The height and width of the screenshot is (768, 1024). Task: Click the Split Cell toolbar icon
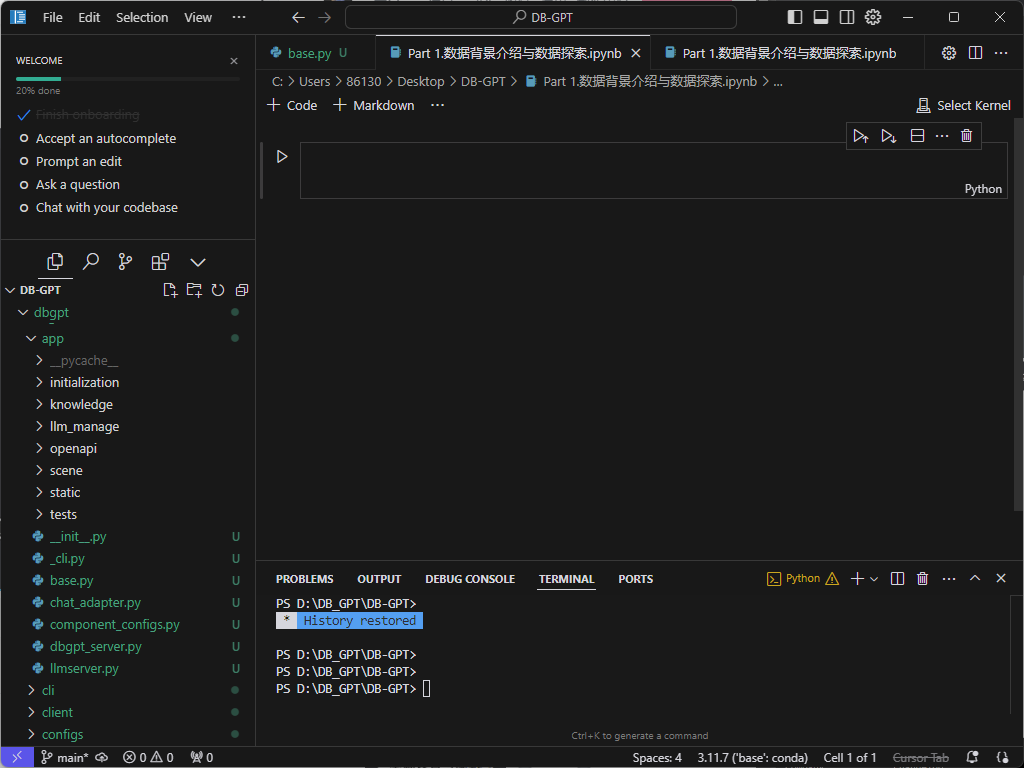[917, 136]
